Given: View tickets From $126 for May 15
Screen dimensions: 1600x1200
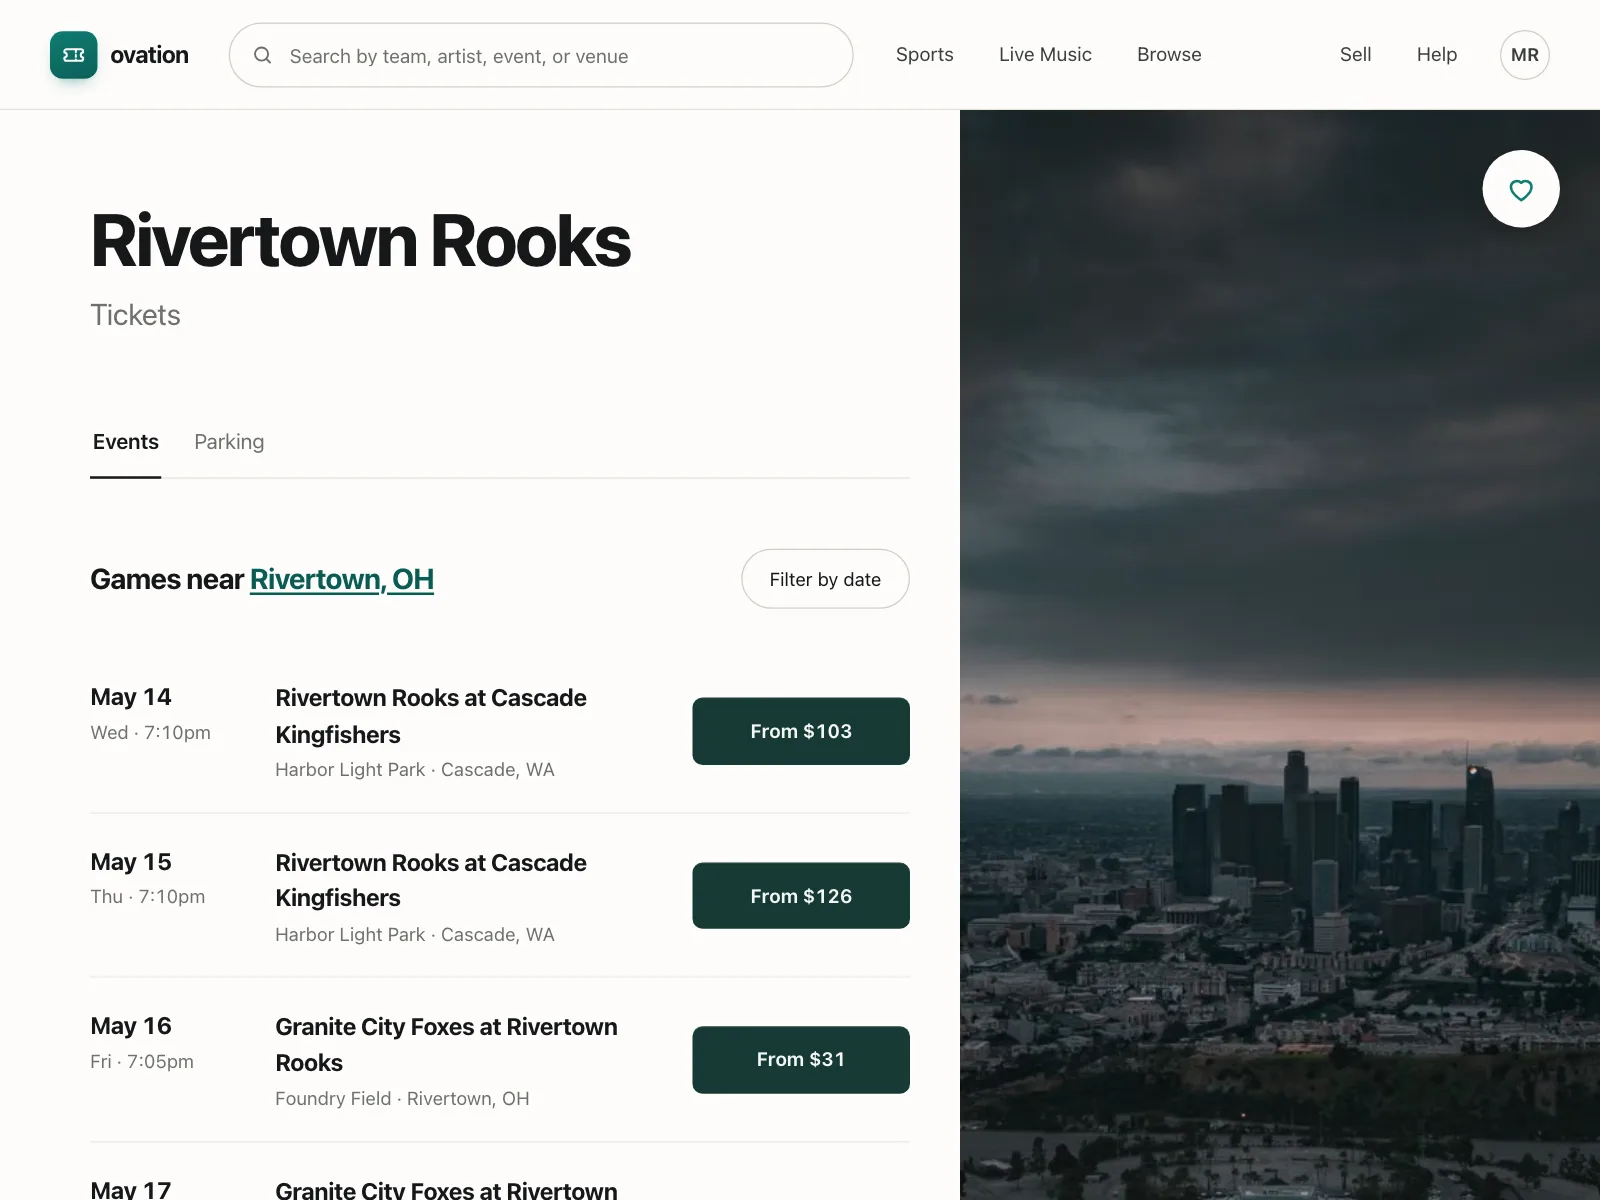Looking at the screenshot, I should [801, 896].
